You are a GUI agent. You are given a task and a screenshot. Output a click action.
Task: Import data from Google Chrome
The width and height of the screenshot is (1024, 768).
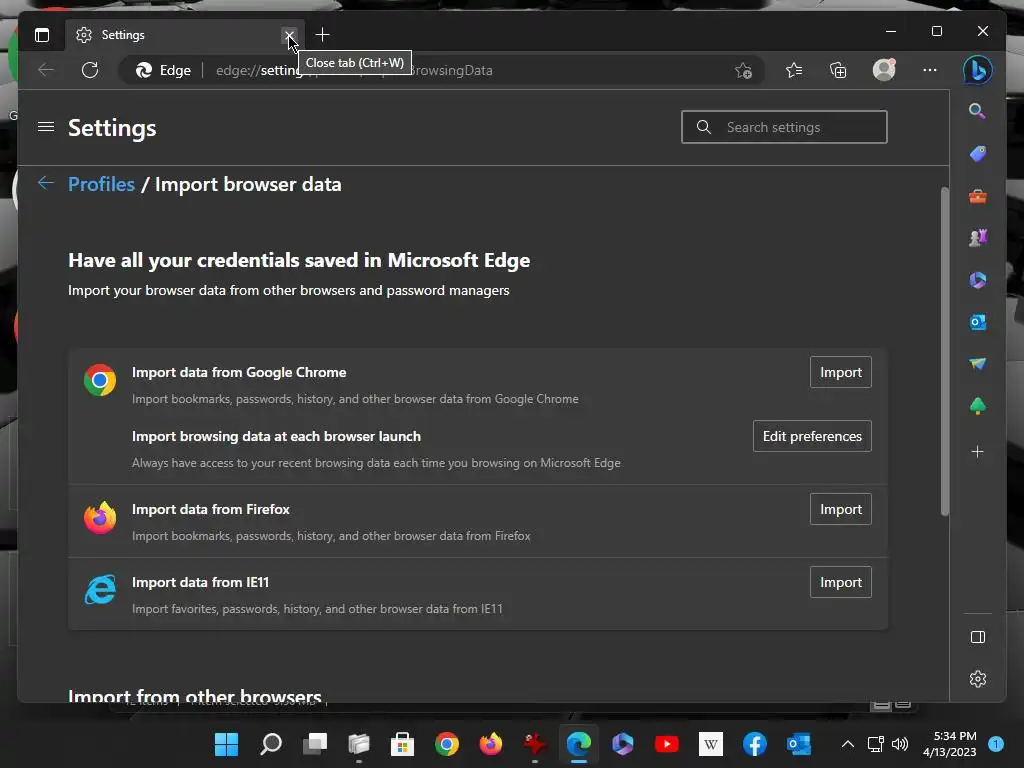840,372
